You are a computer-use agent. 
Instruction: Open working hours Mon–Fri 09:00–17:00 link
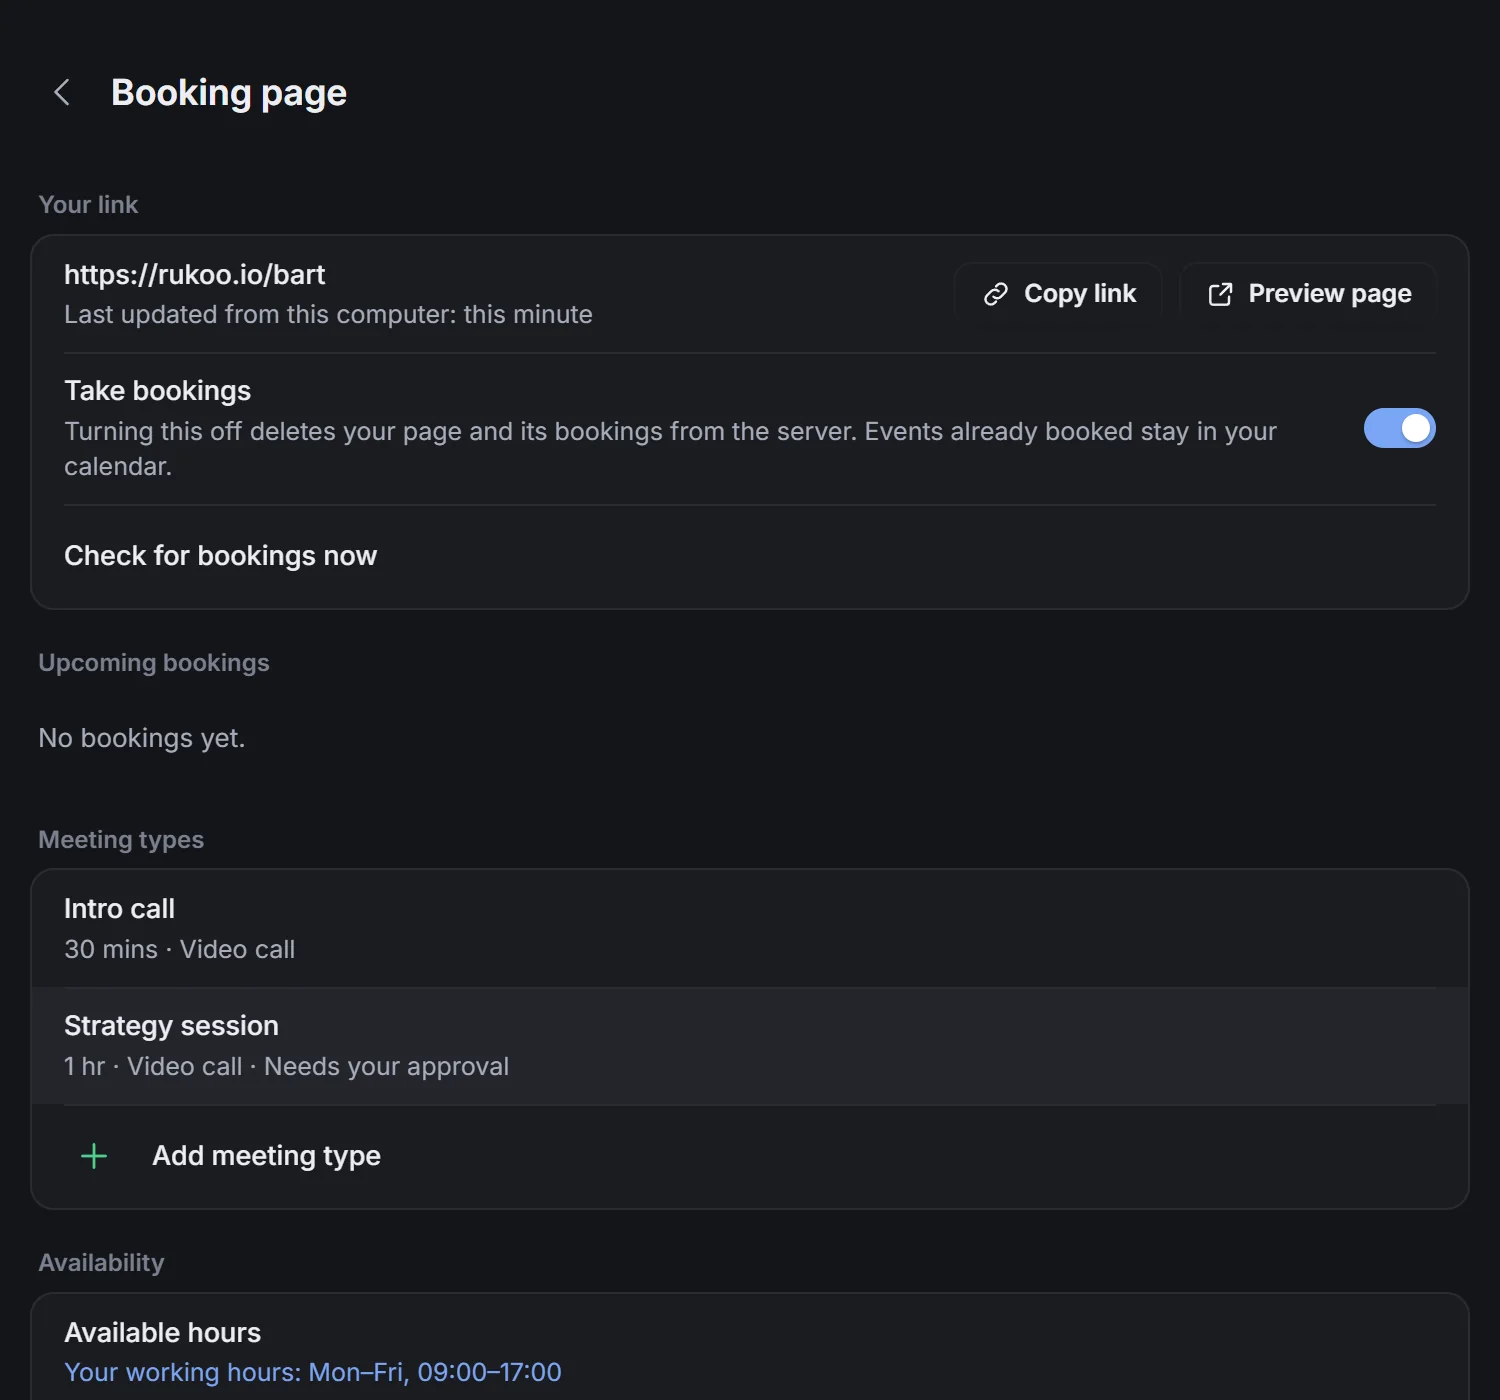[x=313, y=1372]
